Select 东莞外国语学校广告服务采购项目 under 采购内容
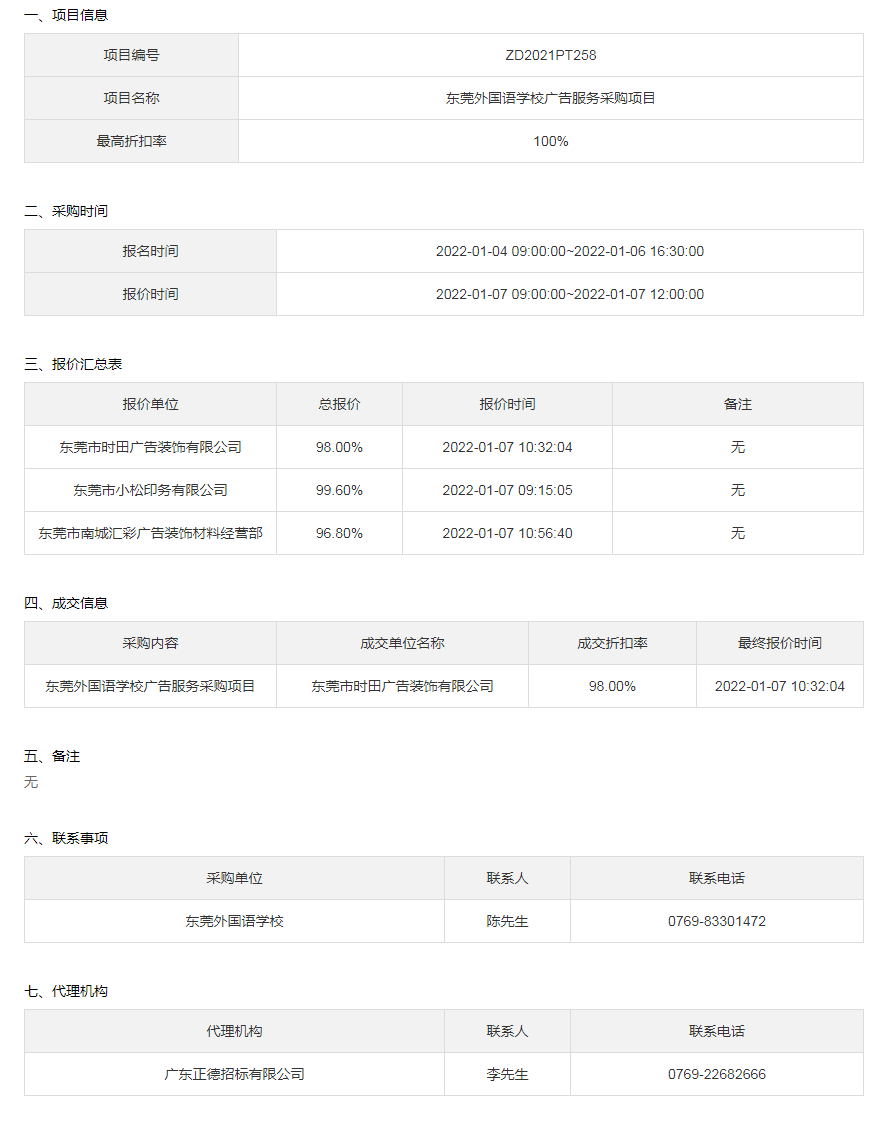Viewport: 879px width, 1127px height. click(150, 686)
